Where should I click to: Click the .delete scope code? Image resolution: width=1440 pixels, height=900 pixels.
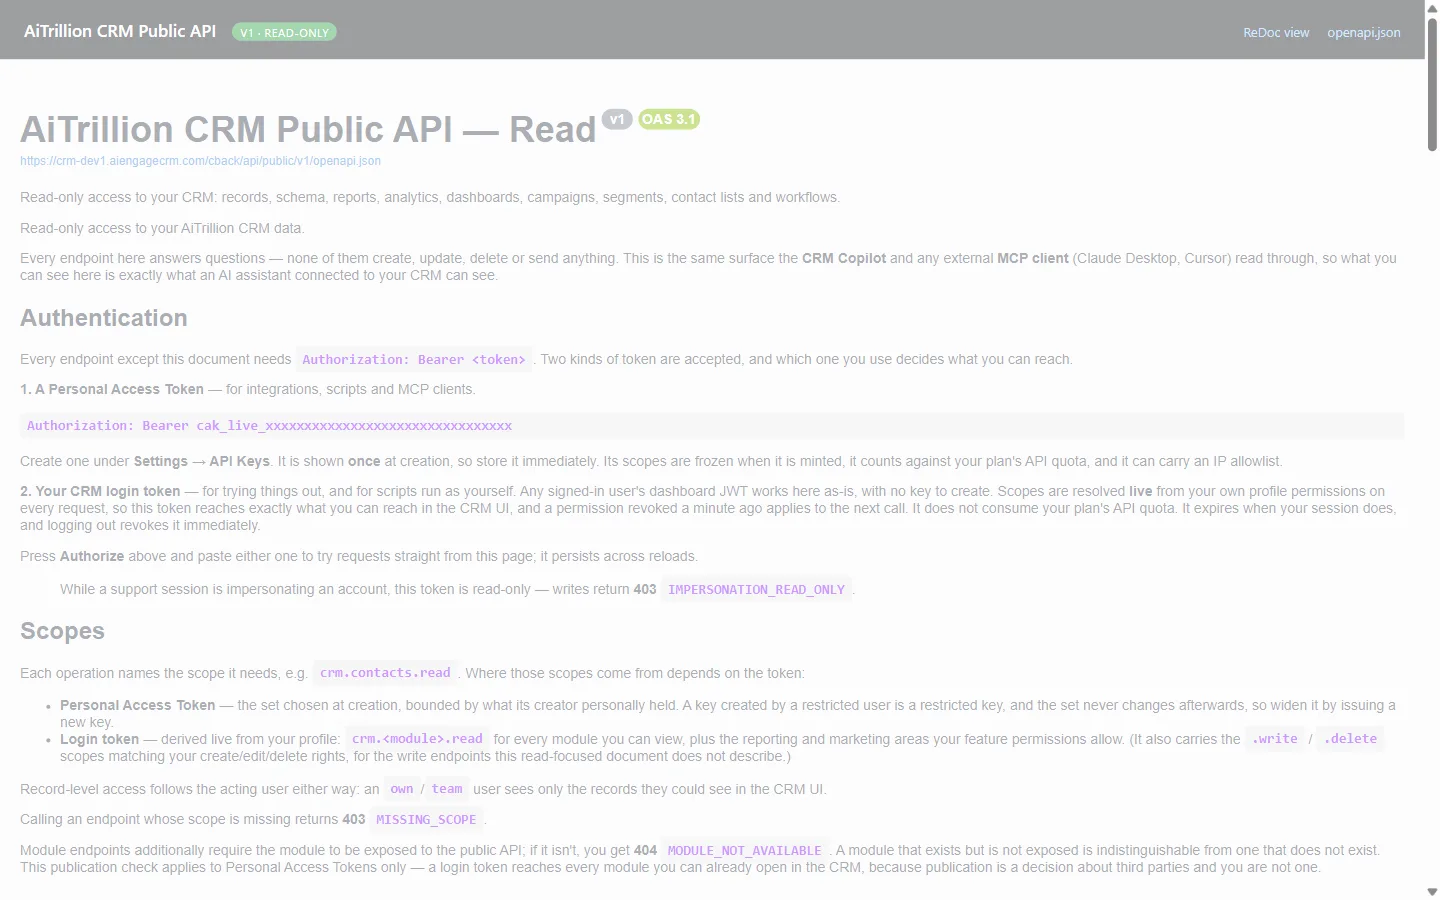pos(1350,739)
